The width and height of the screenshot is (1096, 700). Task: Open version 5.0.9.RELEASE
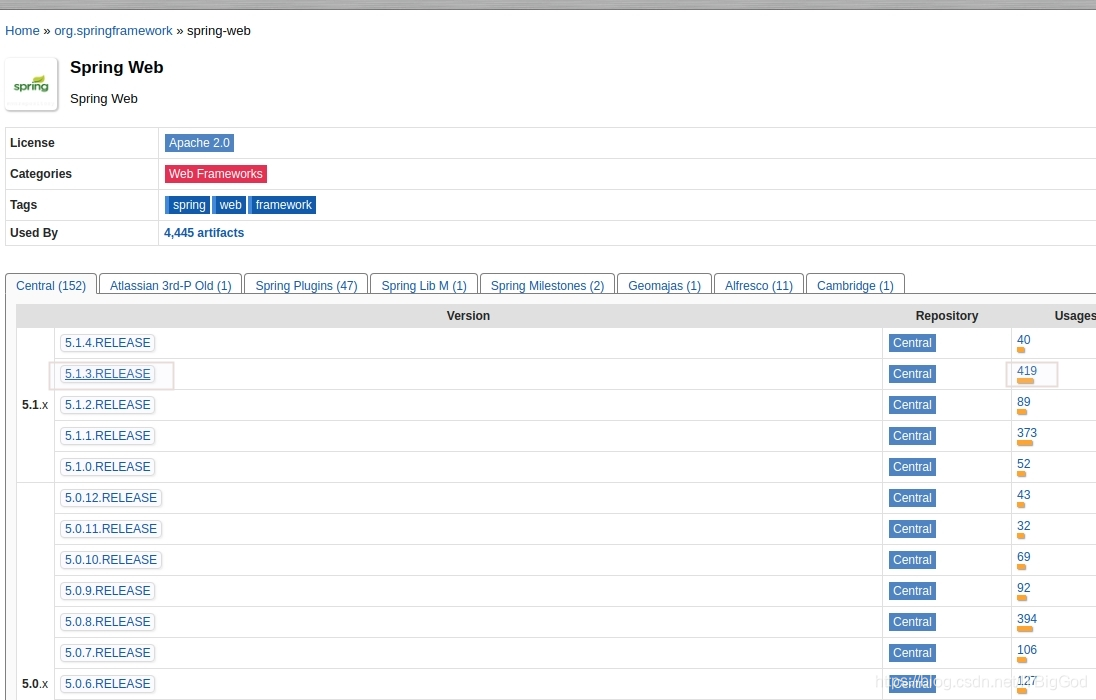[x=108, y=591]
